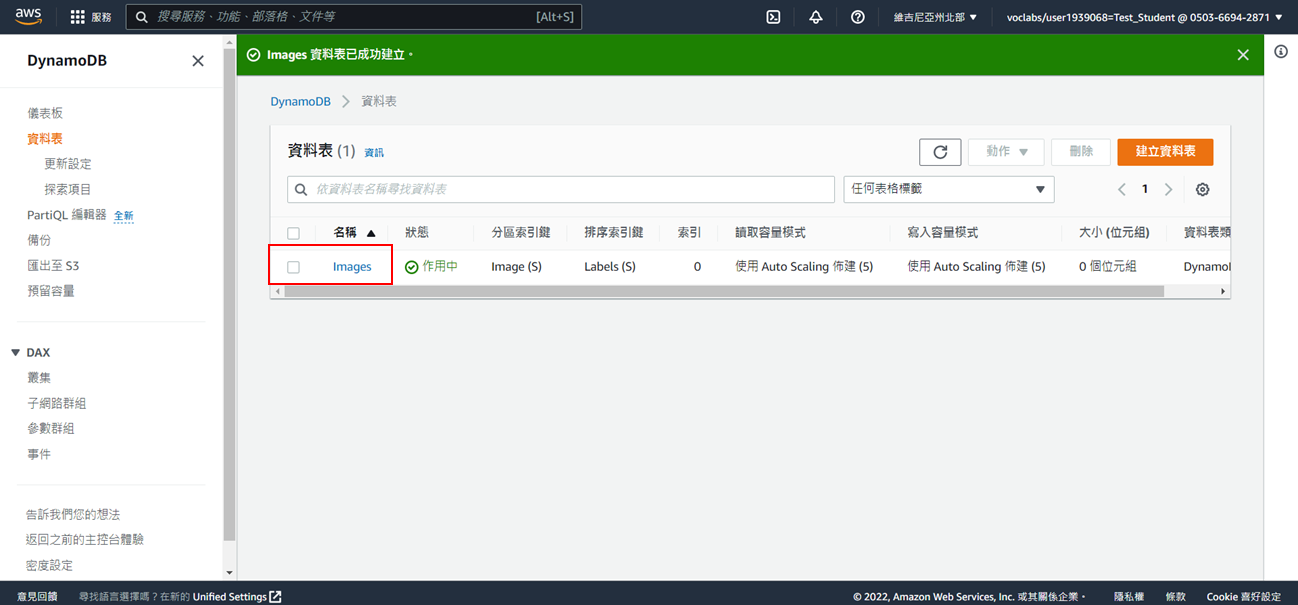This screenshot has height=605, width=1298.
Task: Open 更新設定 in the sidebar
Action: pos(68,164)
